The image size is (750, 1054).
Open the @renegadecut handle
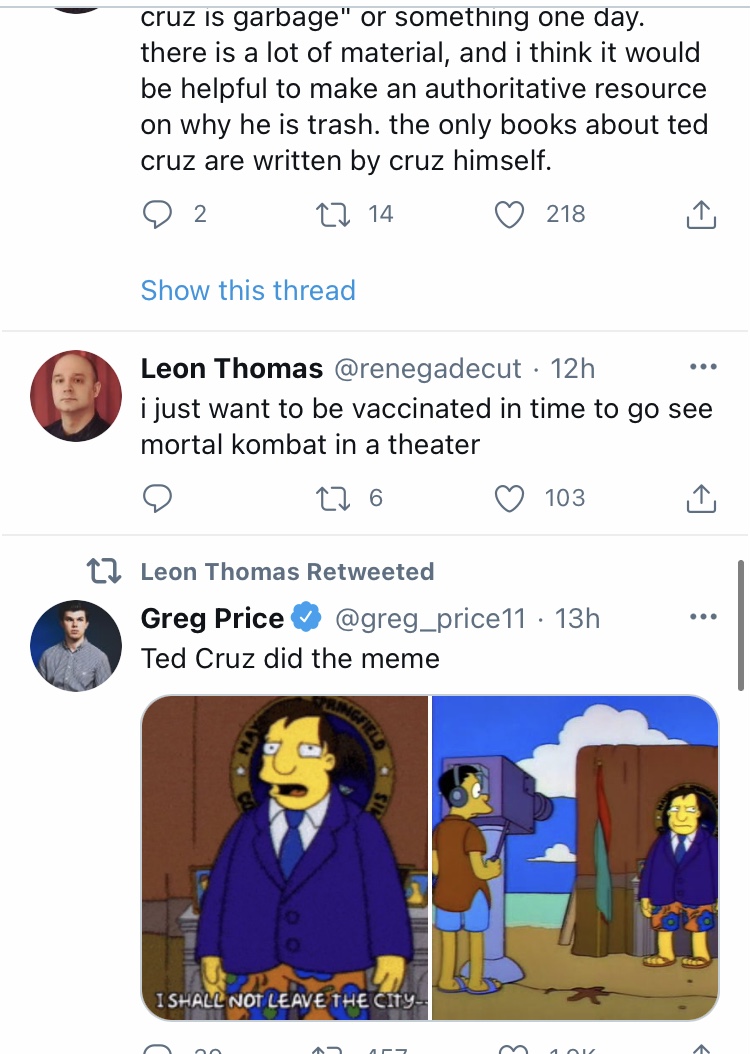[427, 368]
